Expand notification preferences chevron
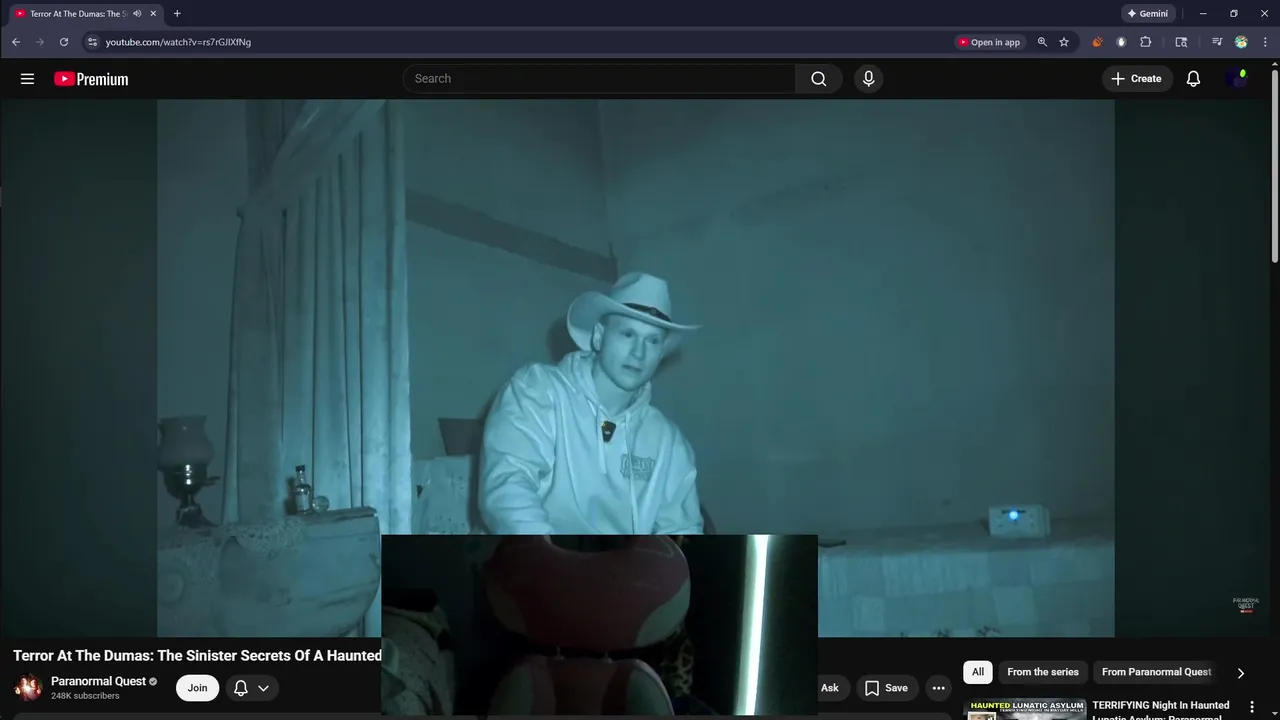Image resolution: width=1280 pixels, height=720 pixels. coord(263,688)
